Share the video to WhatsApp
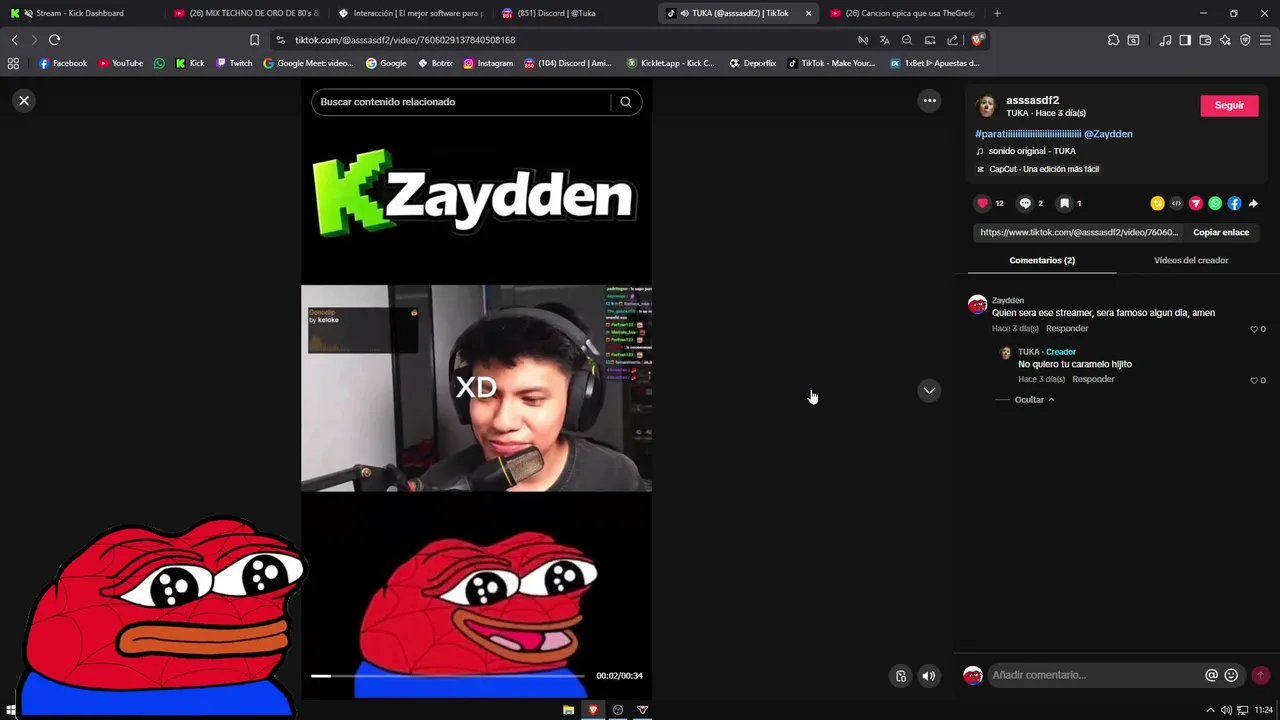 coord(1215,203)
